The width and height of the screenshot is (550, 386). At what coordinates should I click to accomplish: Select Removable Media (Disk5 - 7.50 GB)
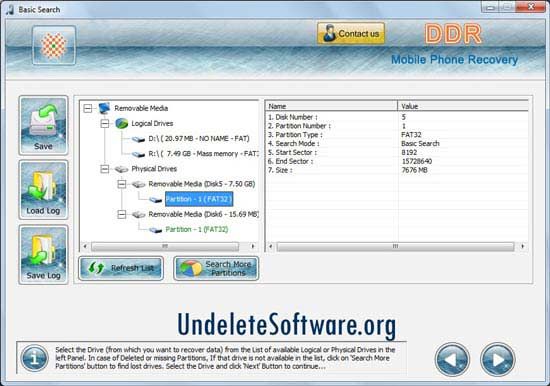pos(202,184)
